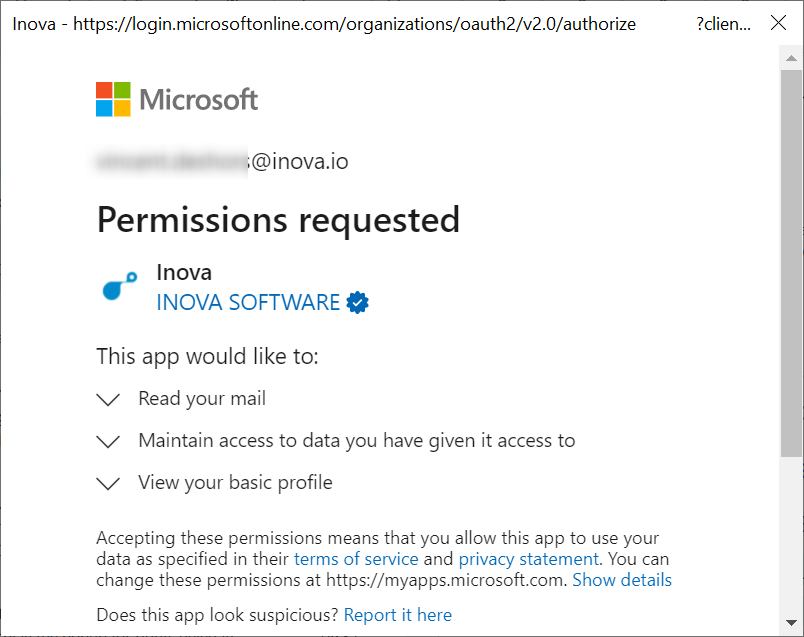Expand the Maintain access to data chevron
804x637 pixels.
coord(108,442)
